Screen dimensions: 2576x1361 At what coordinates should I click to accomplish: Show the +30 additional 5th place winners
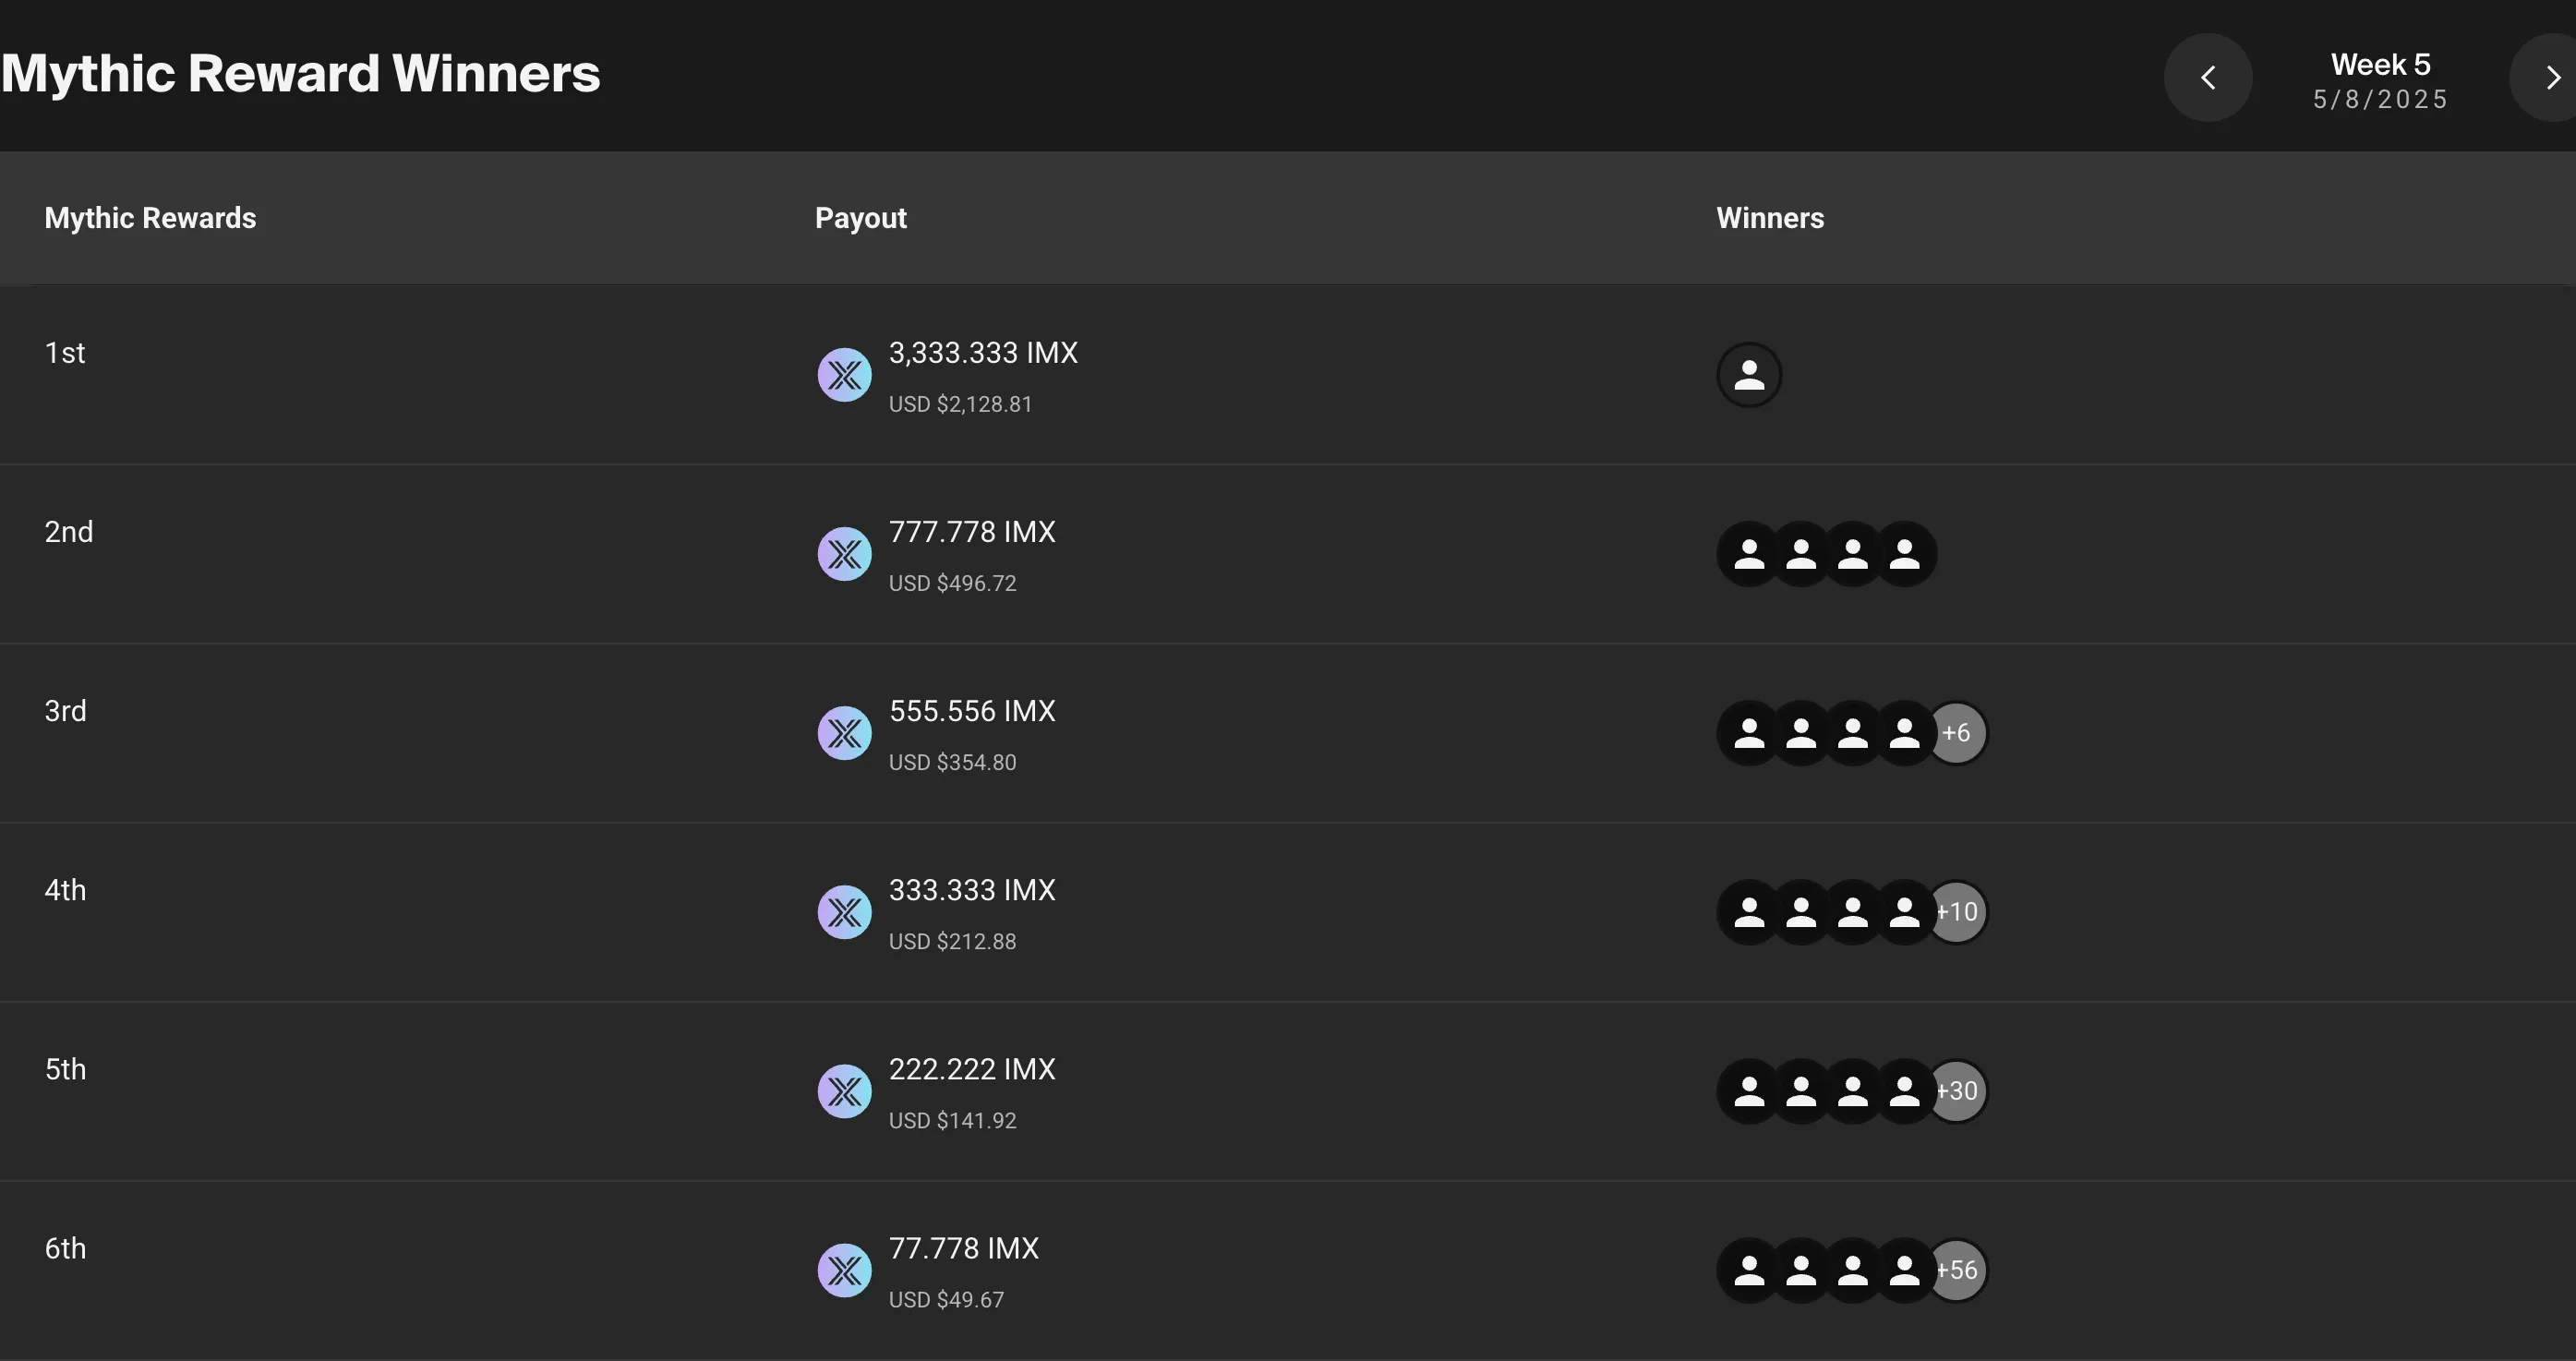point(1960,1091)
